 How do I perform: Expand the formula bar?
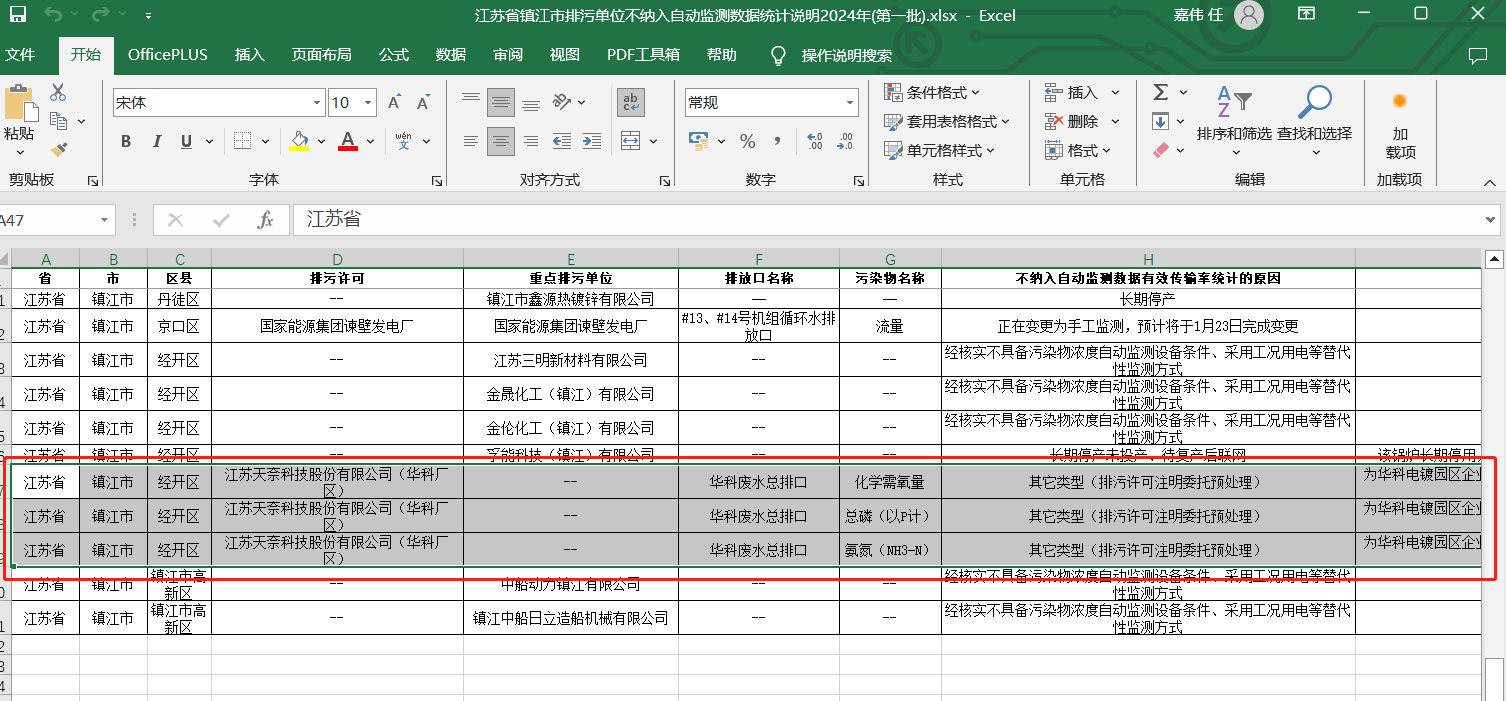tap(1492, 220)
